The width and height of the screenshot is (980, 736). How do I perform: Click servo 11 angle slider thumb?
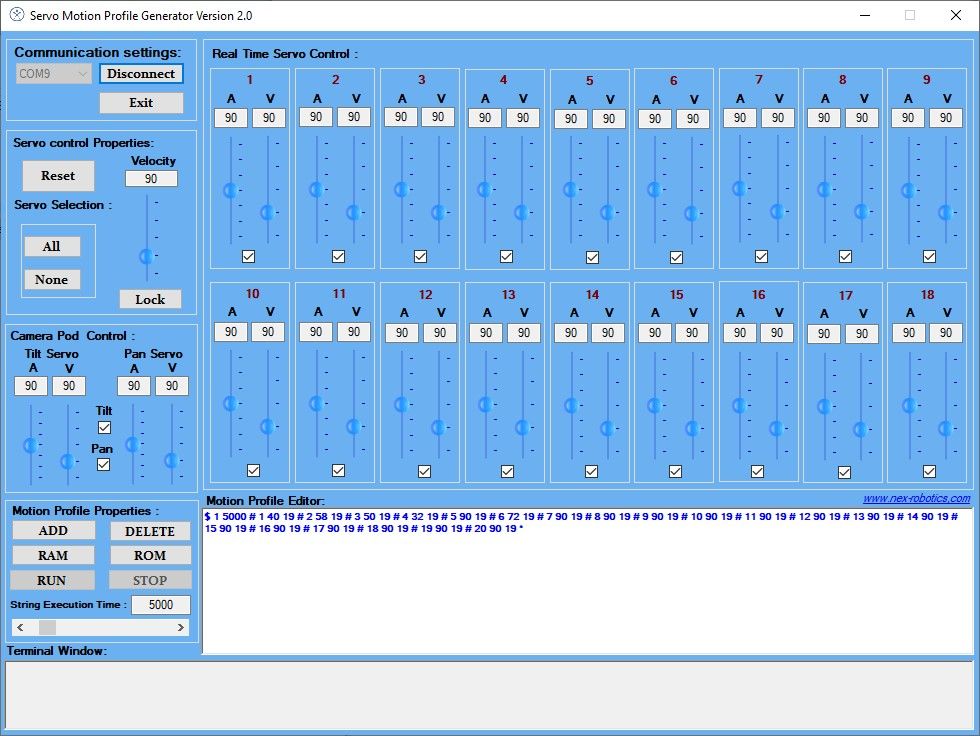tap(316, 404)
